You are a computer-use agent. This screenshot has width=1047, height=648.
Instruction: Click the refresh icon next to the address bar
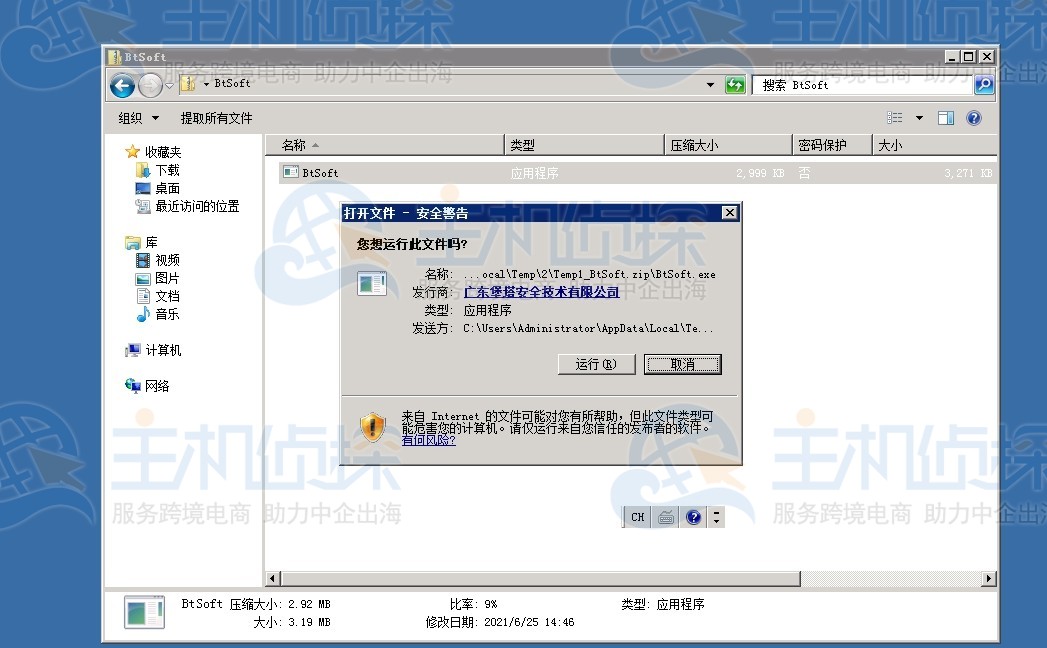pos(735,84)
